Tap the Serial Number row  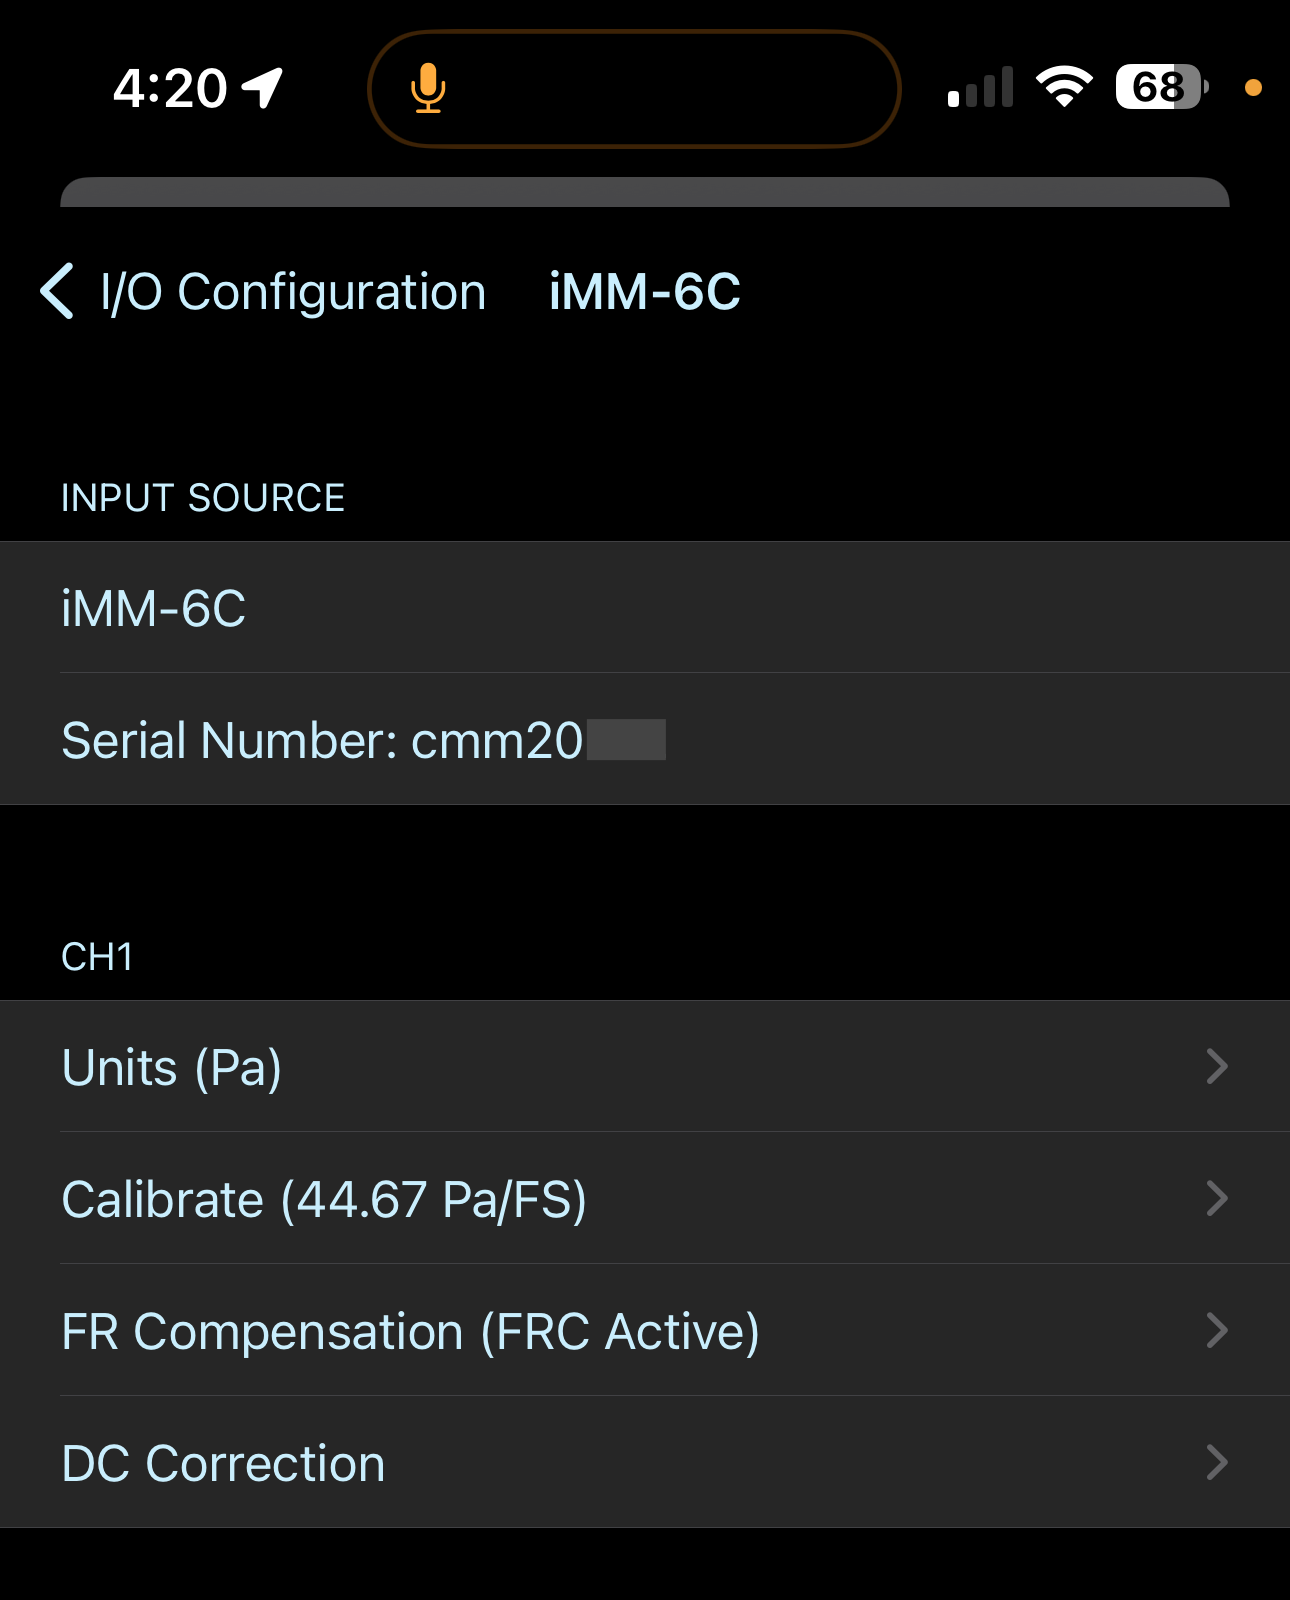click(x=645, y=740)
